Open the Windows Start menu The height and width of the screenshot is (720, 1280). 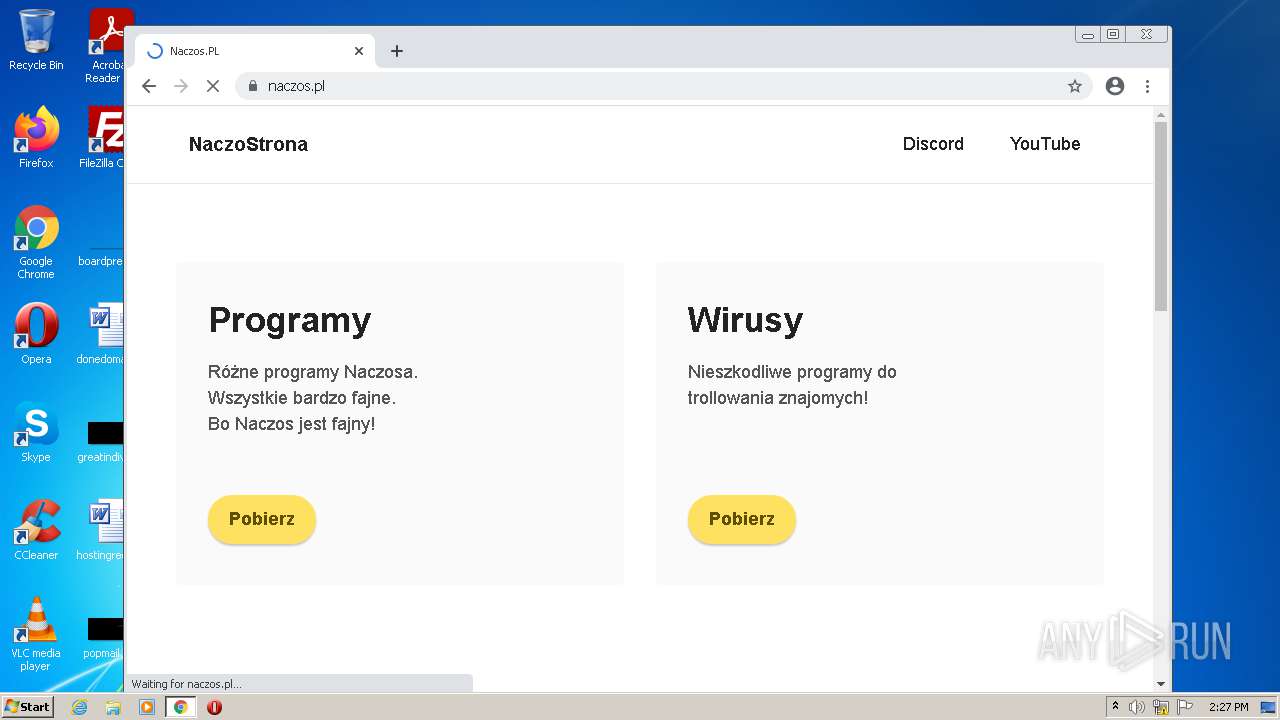(x=27, y=707)
